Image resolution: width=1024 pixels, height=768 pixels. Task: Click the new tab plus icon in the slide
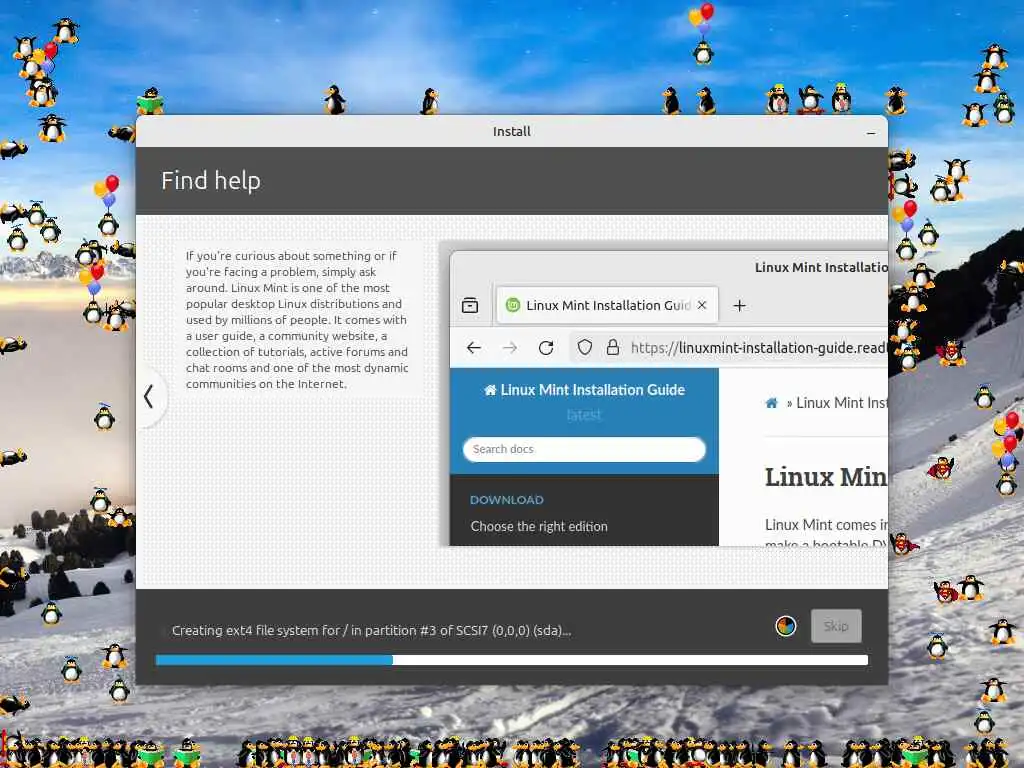[x=739, y=306]
